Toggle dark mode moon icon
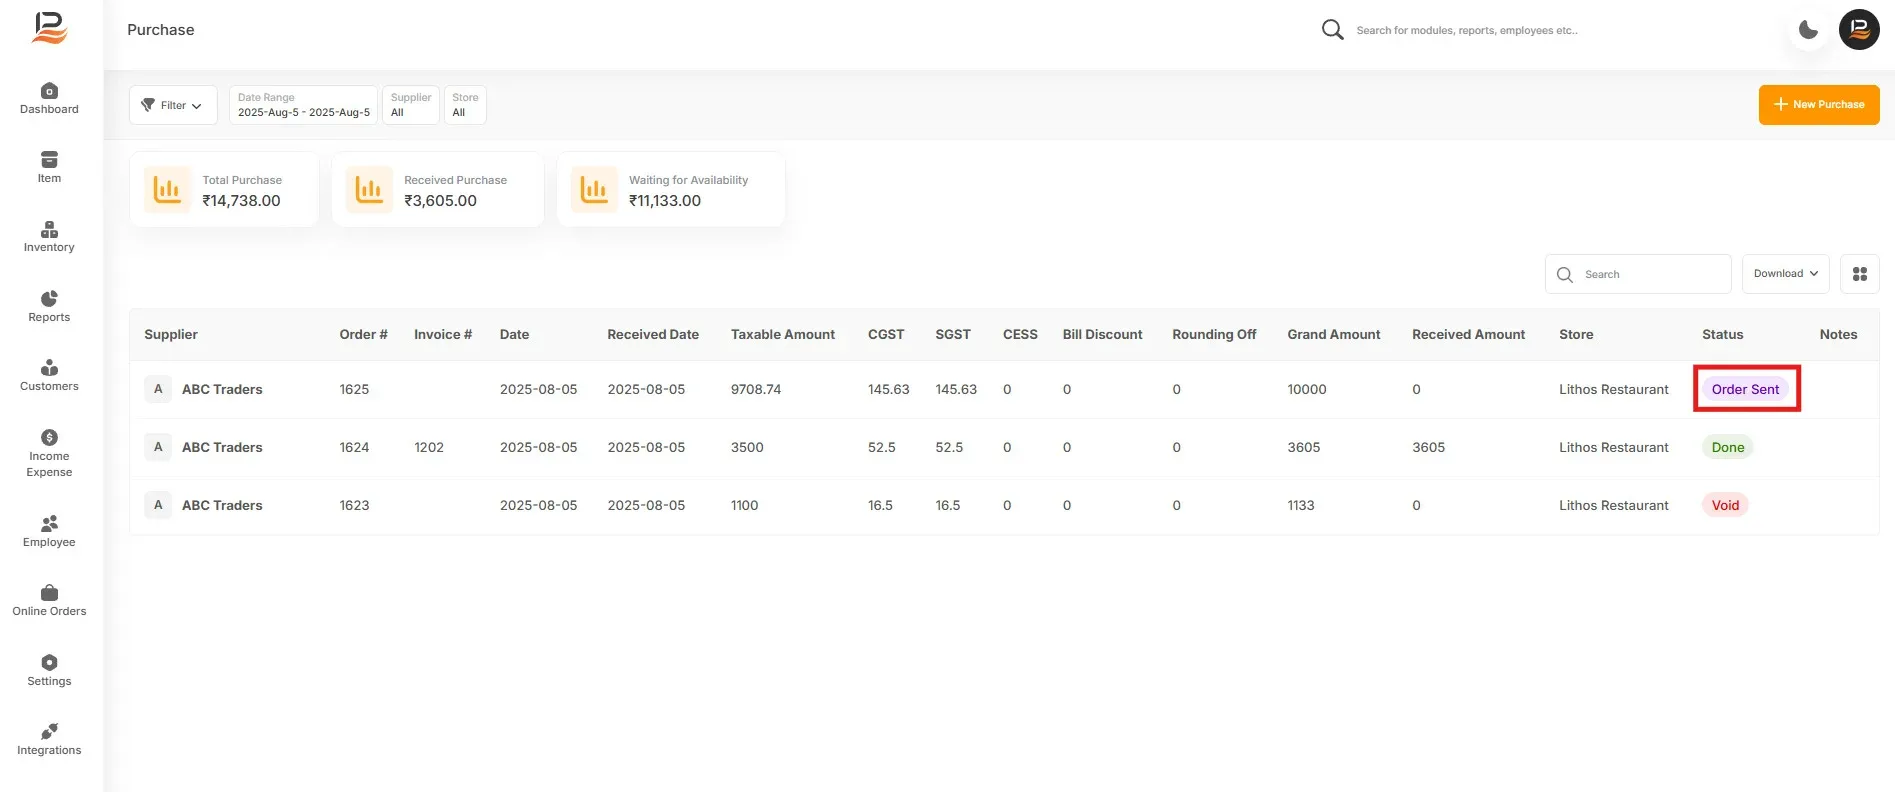The height and width of the screenshot is (792, 1895). tap(1808, 30)
